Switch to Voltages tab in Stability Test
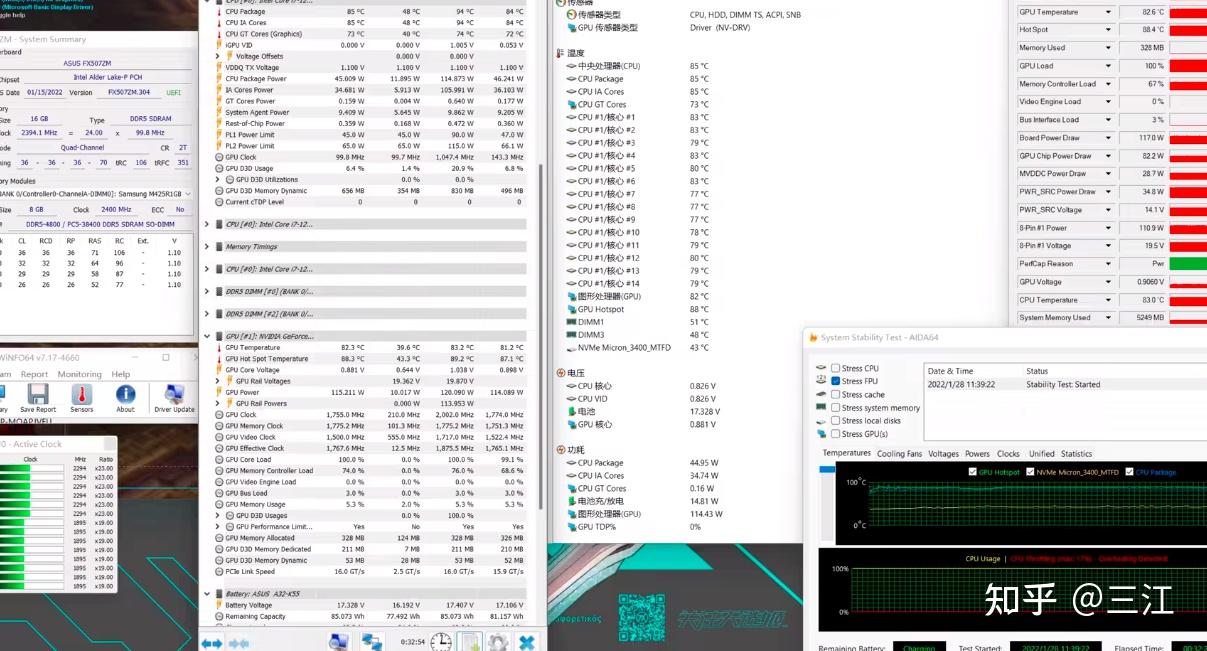 [x=943, y=454]
